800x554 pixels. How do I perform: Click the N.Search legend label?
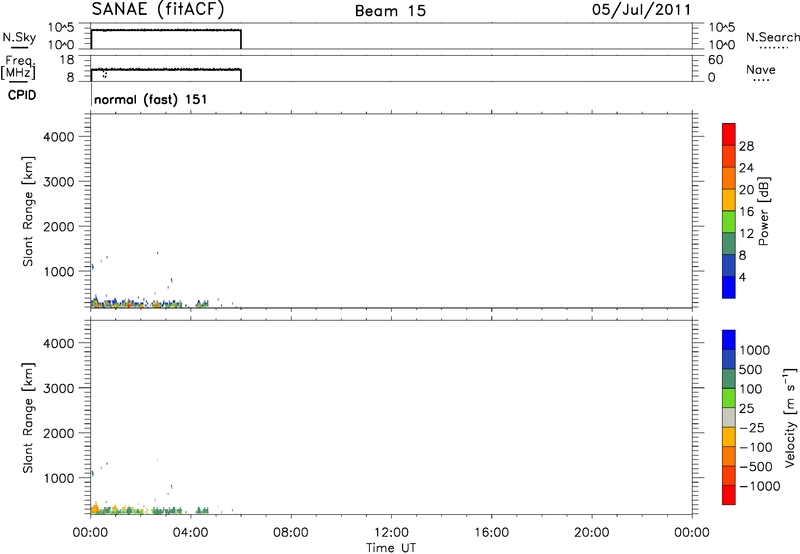pyautogui.click(x=773, y=37)
